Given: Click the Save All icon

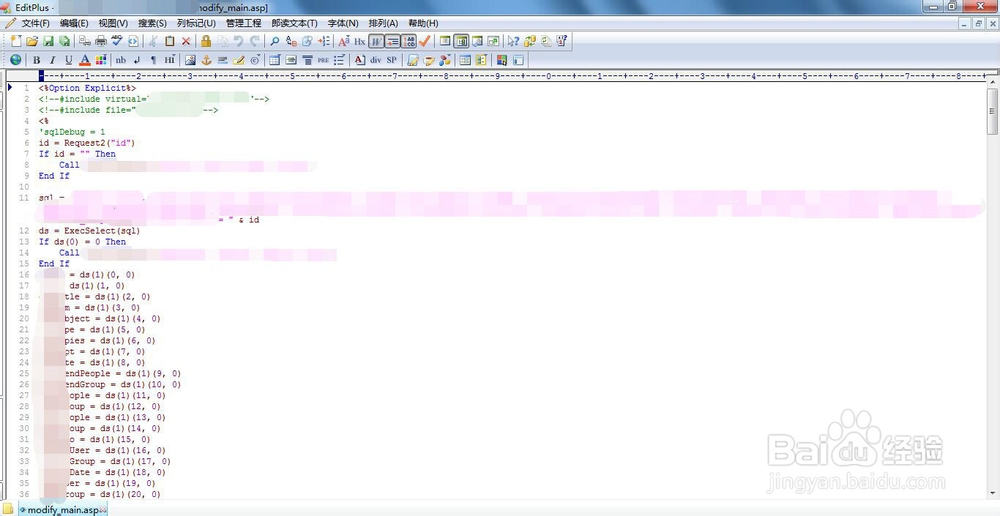Looking at the screenshot, I should click(x=64, y=41).
